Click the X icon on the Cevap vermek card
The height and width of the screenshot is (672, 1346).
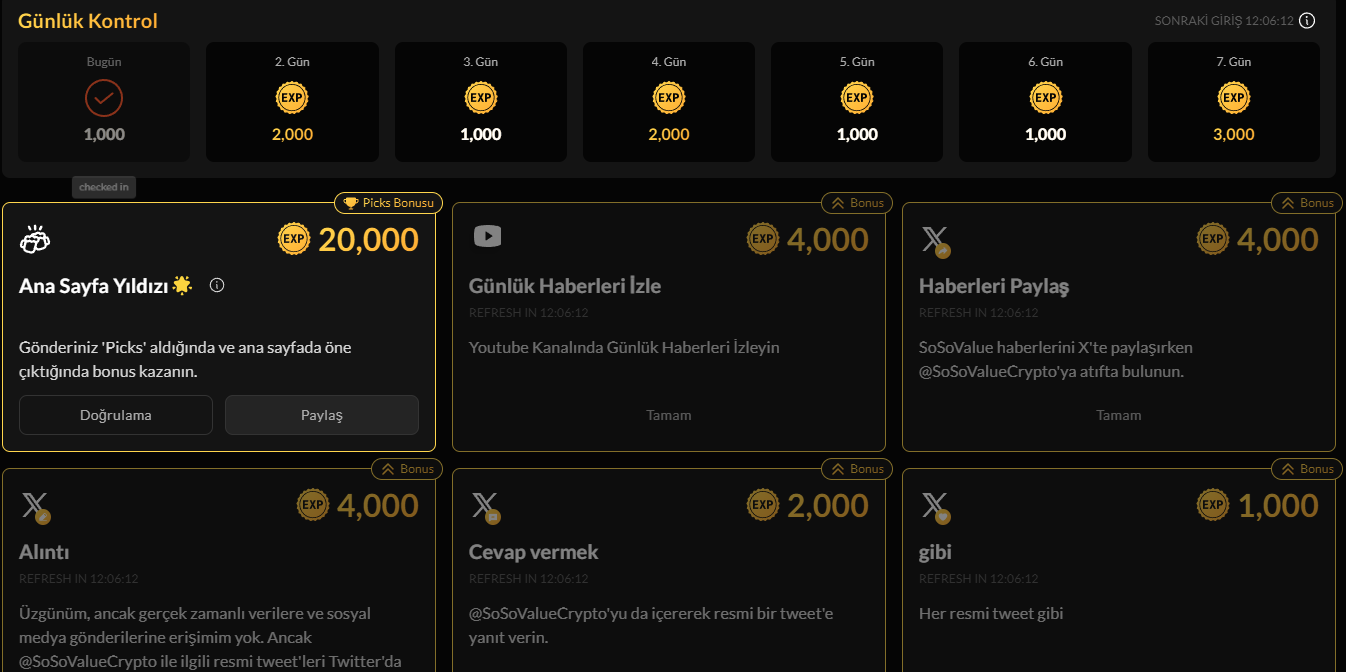click(484, 506)
